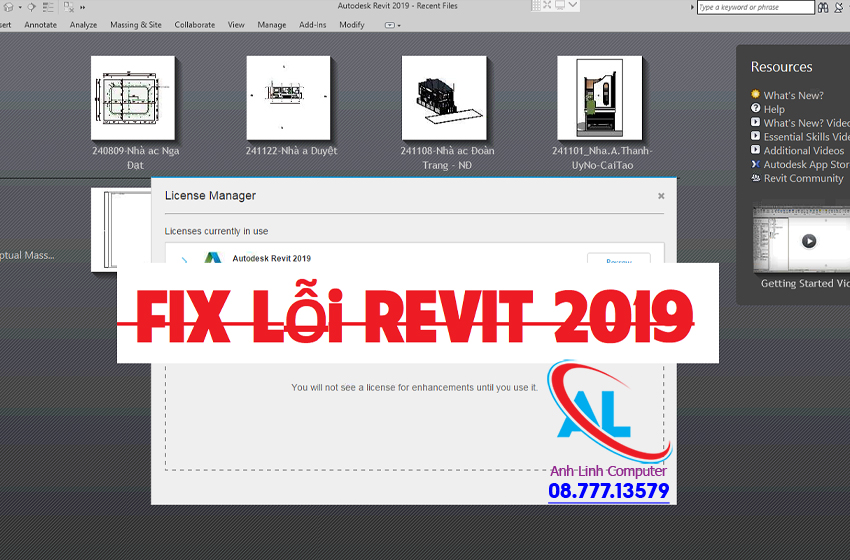Open the Manage ribbon tab
The width and height of the screenshot is (850, 560).
point(271,25)
